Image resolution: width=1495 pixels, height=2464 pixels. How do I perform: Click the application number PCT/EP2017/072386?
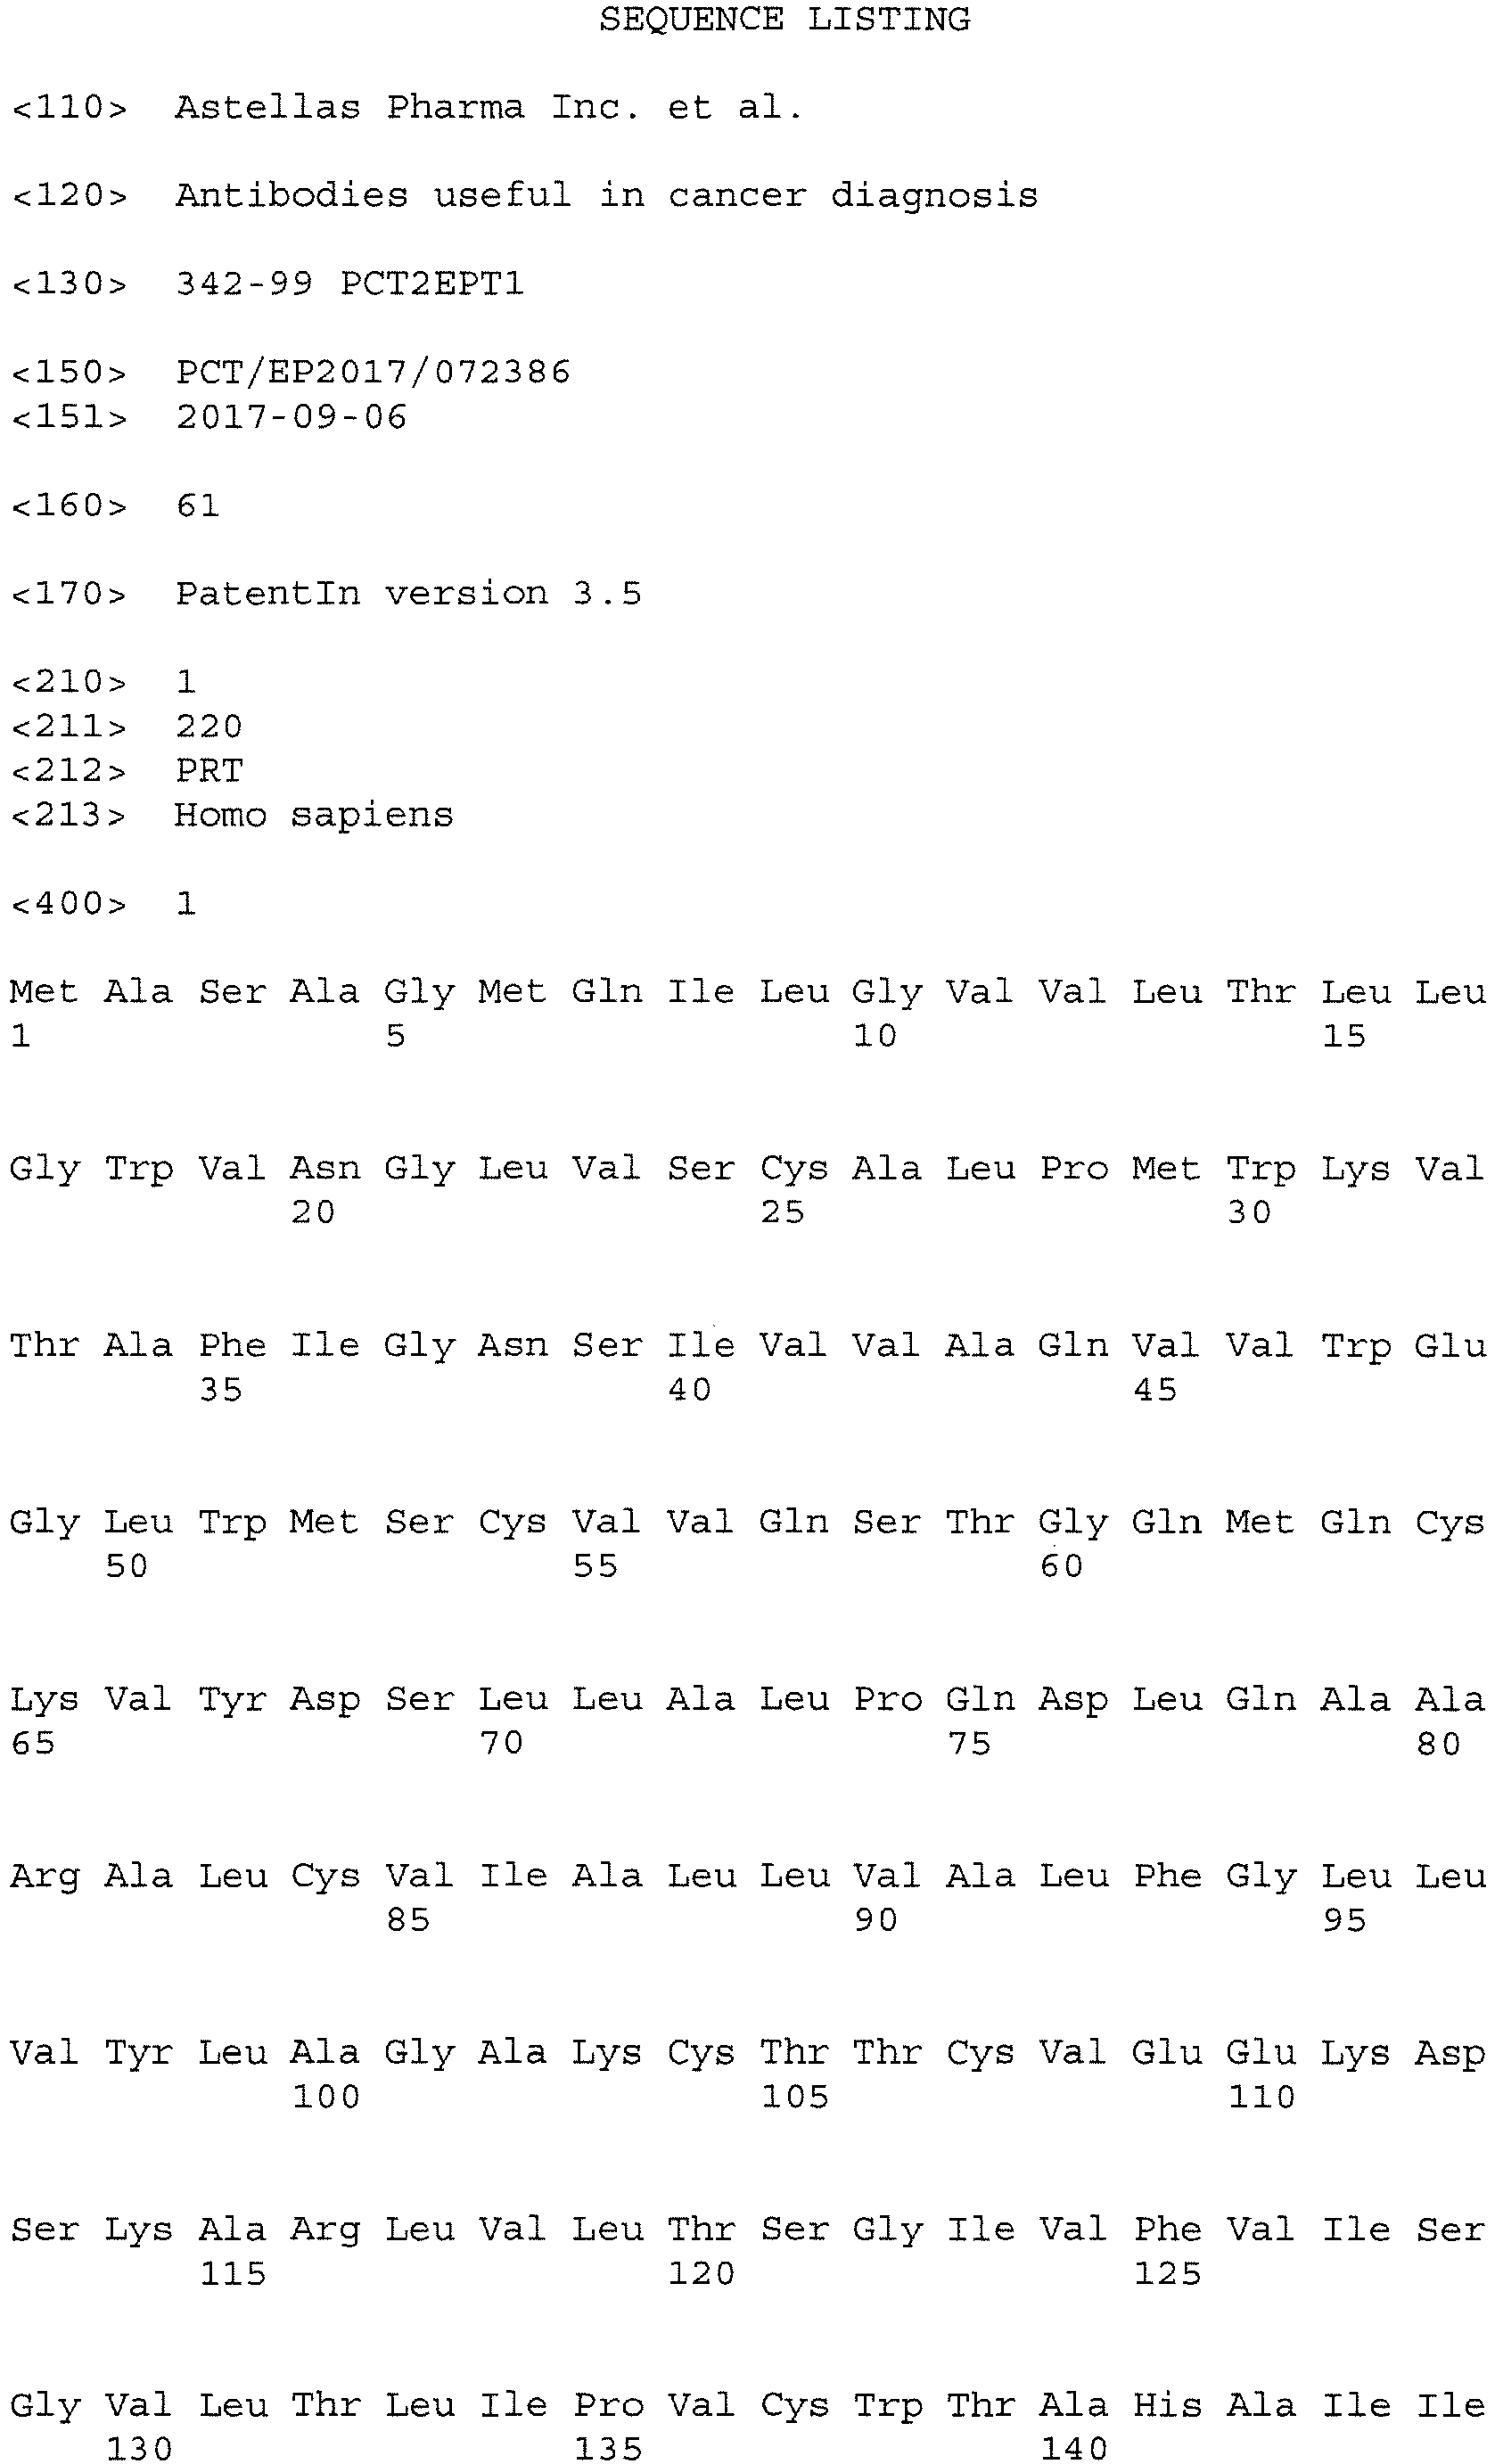373,372
